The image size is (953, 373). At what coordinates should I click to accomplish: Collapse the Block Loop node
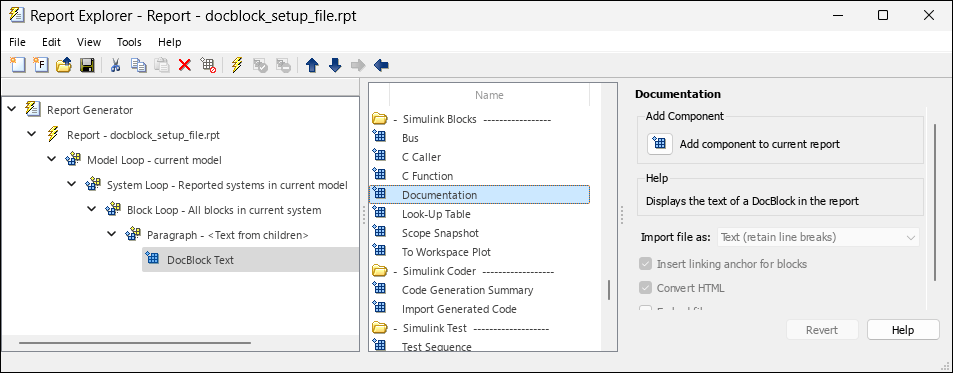92,210
